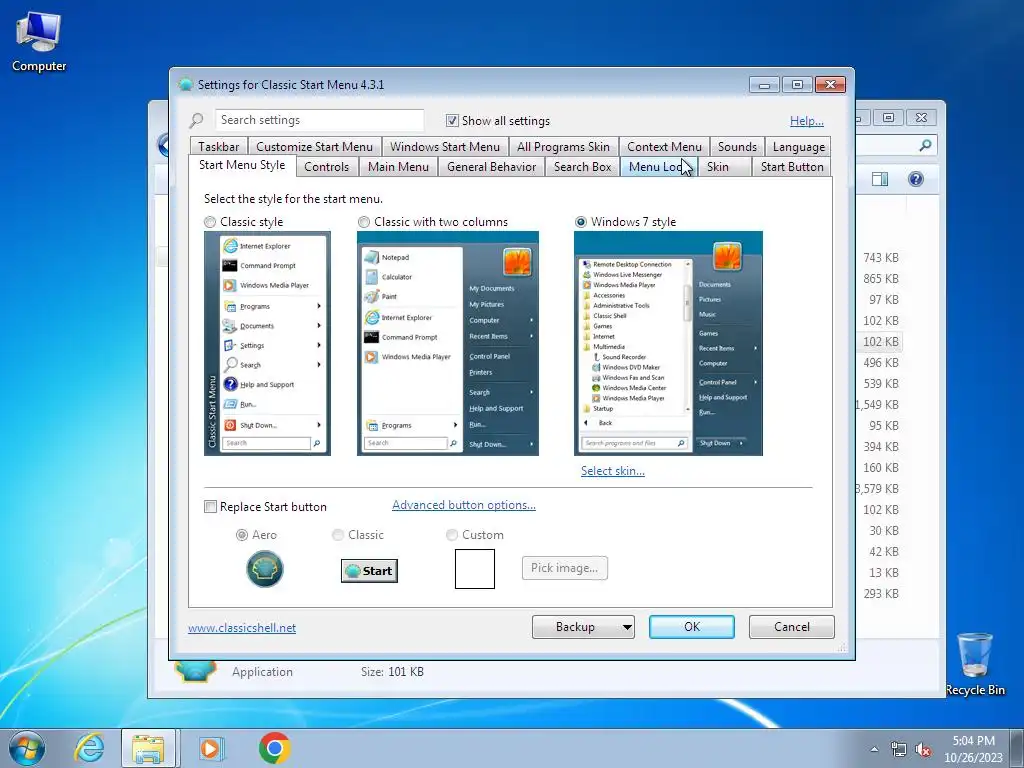Focus the Search settings field
Viewport: 1024px width, 768px height.
pos(319,120)
